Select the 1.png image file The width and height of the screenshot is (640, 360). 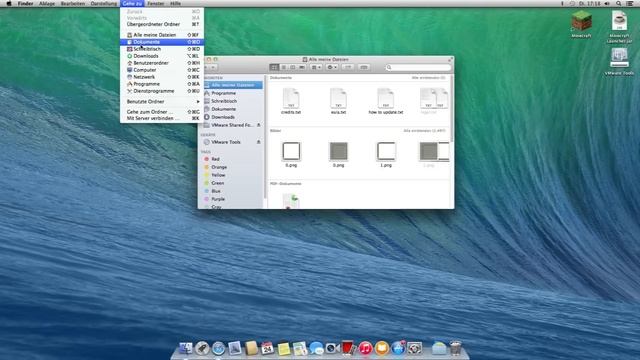pyautogui.click(x=386, y=154)
